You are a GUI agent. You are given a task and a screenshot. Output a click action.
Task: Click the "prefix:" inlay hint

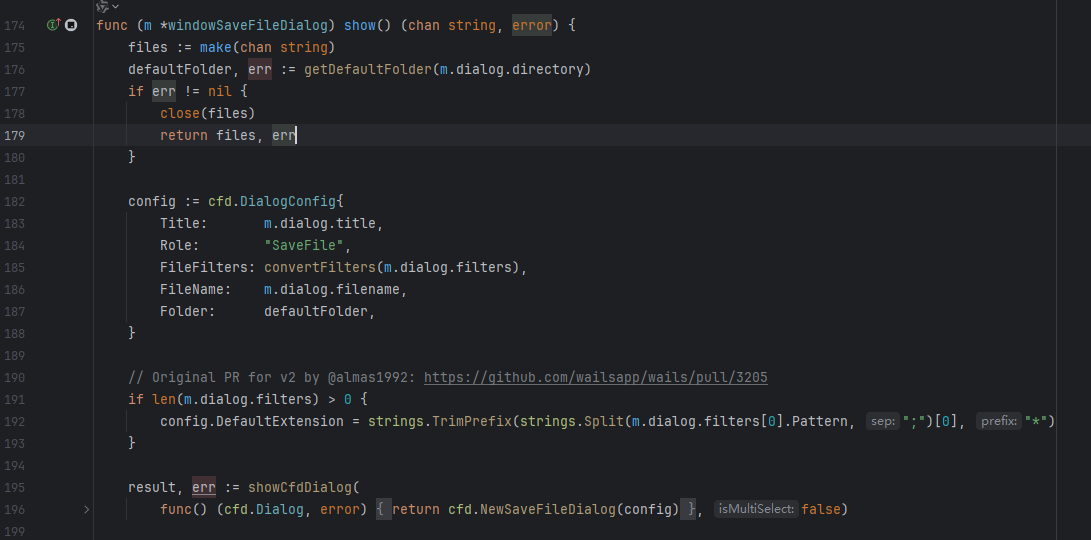pyautogui.click(x=997, y=421)
